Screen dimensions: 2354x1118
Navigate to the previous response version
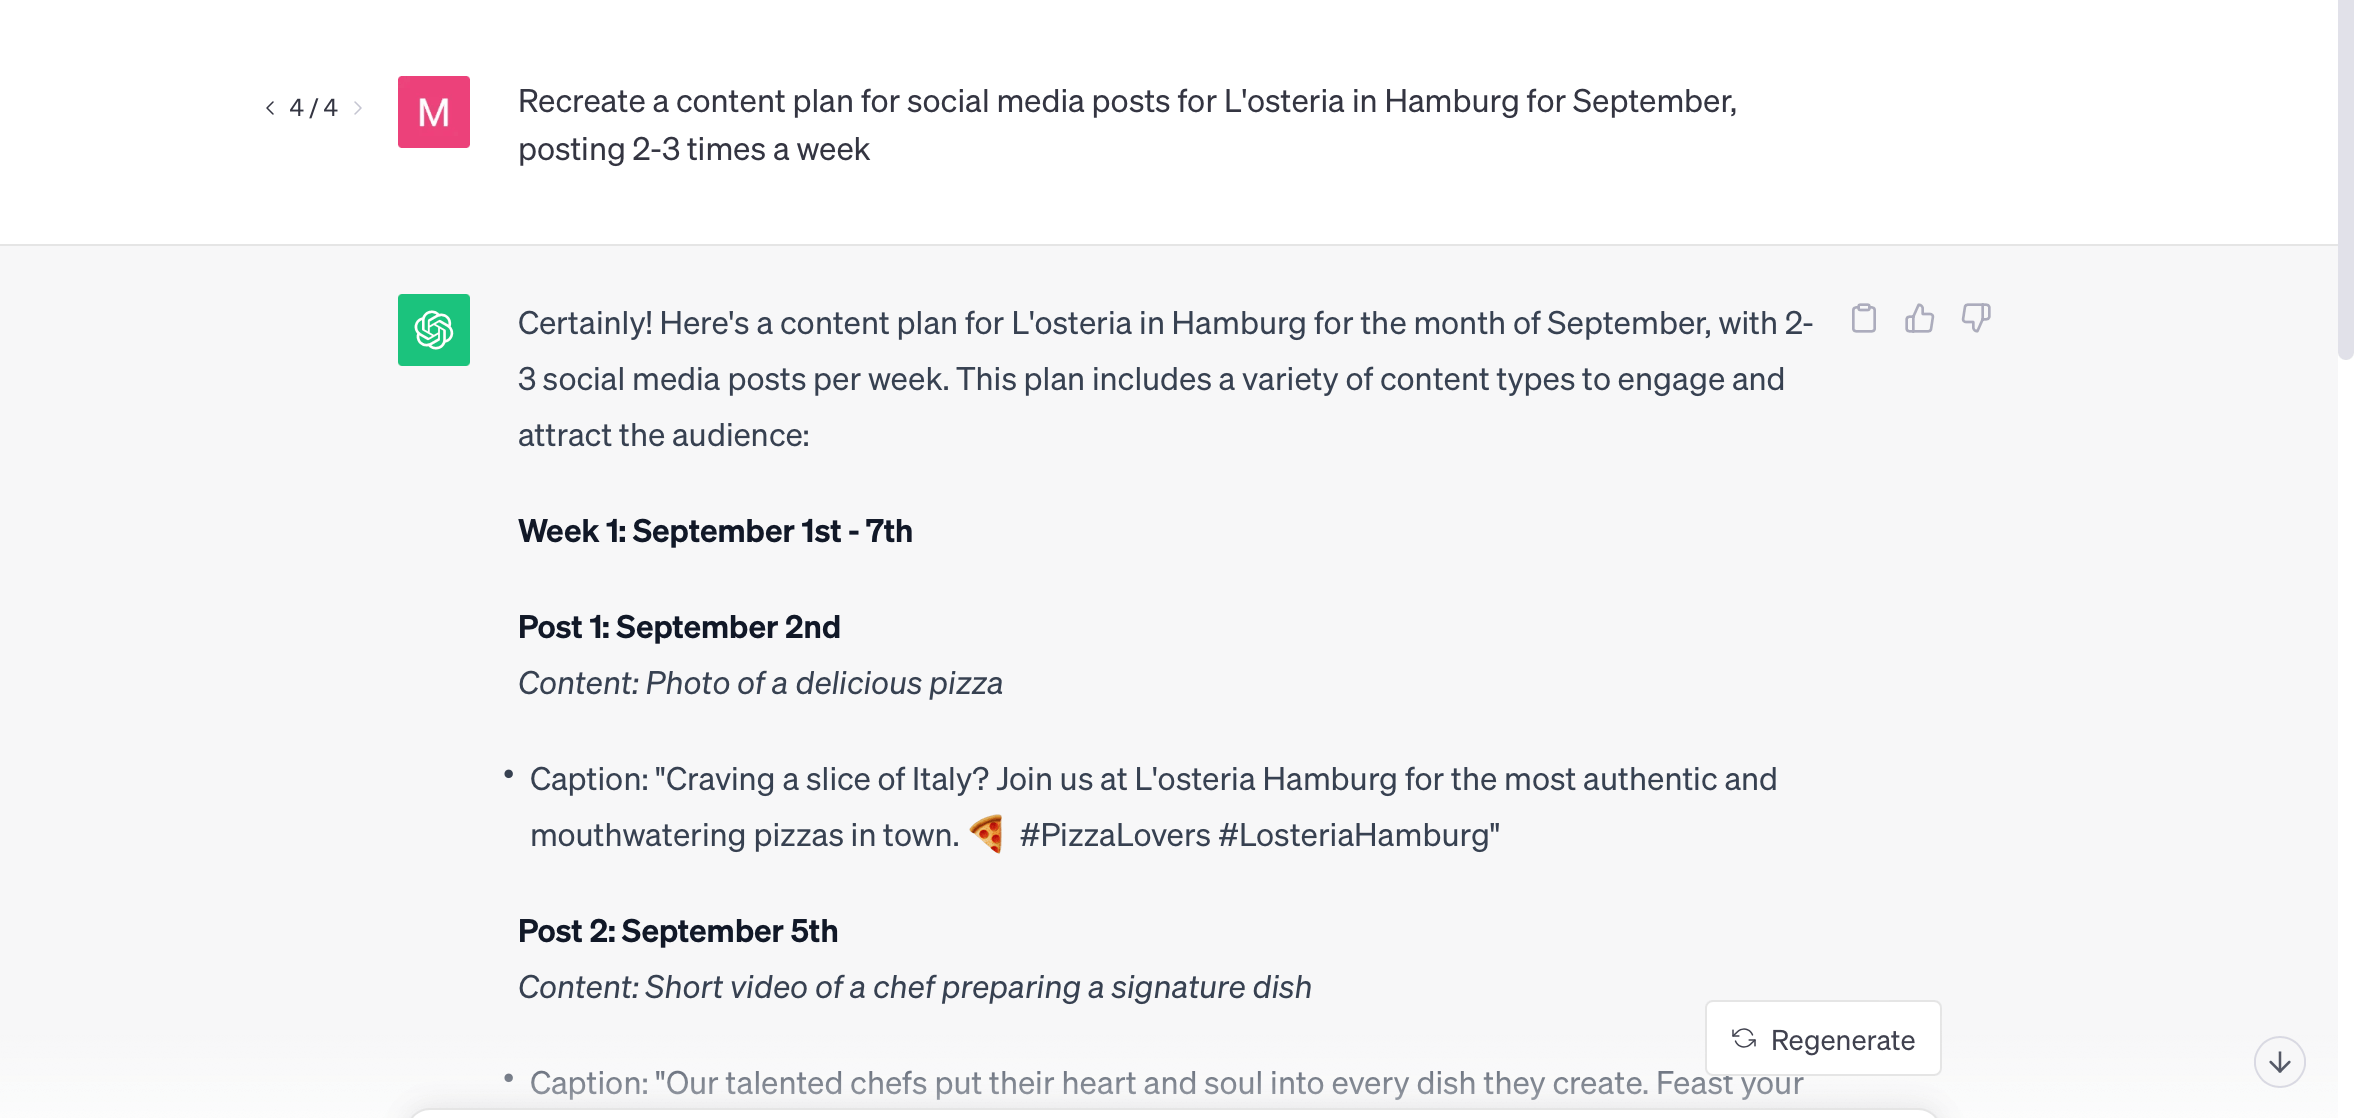pos(268,107)
